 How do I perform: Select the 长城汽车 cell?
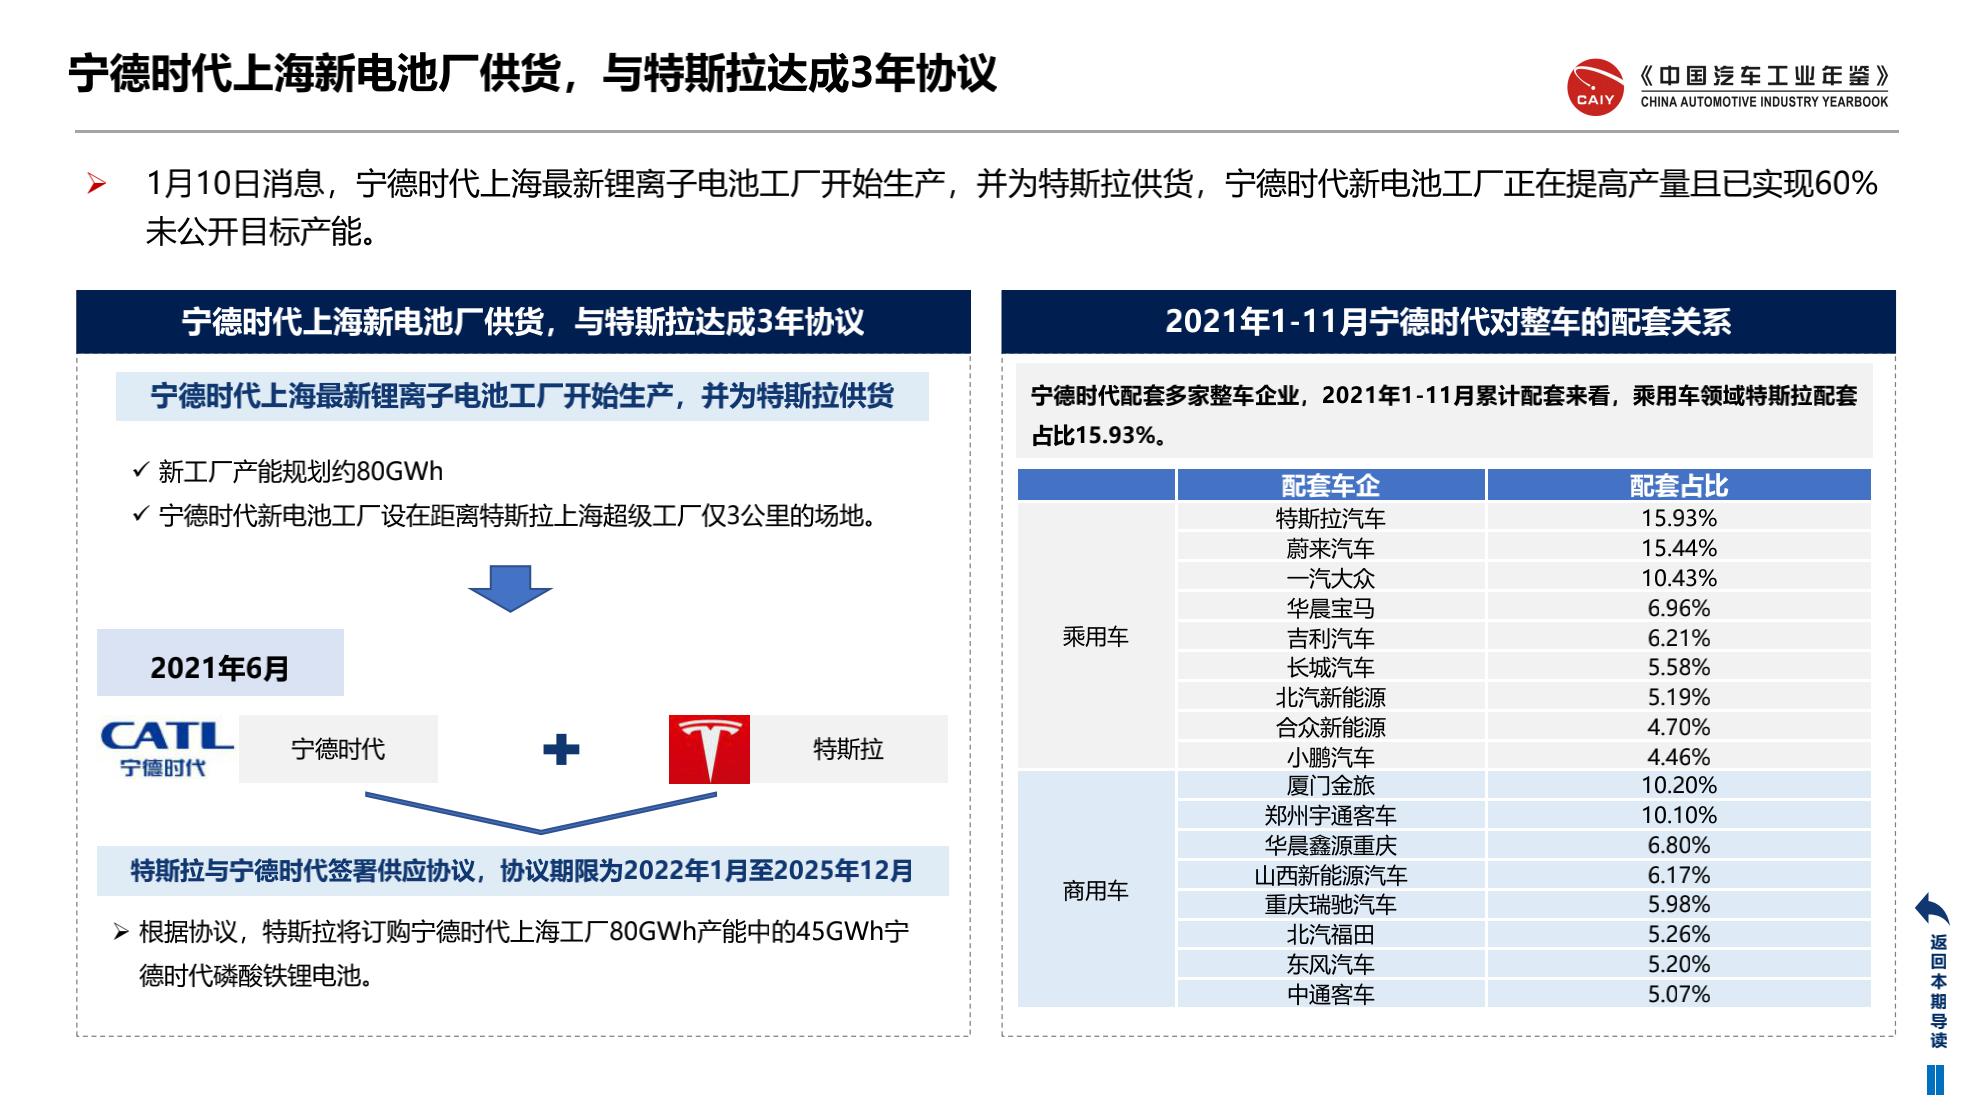[1331, 667]
